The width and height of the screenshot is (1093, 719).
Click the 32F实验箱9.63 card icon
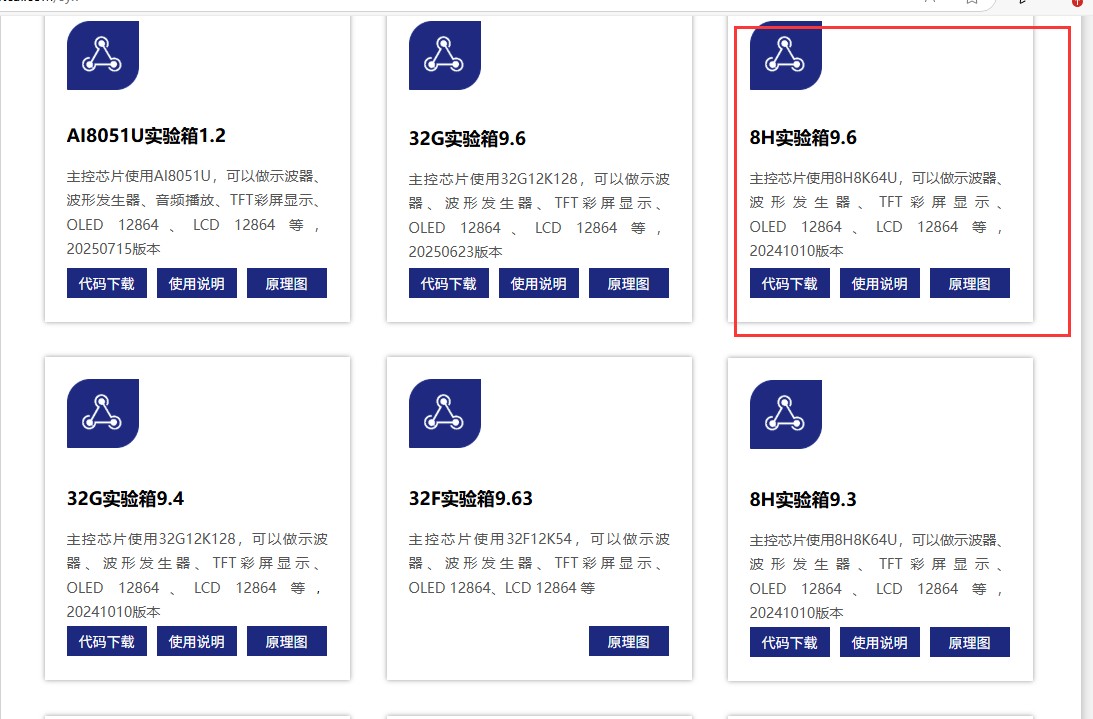click(x=445, y=414)
